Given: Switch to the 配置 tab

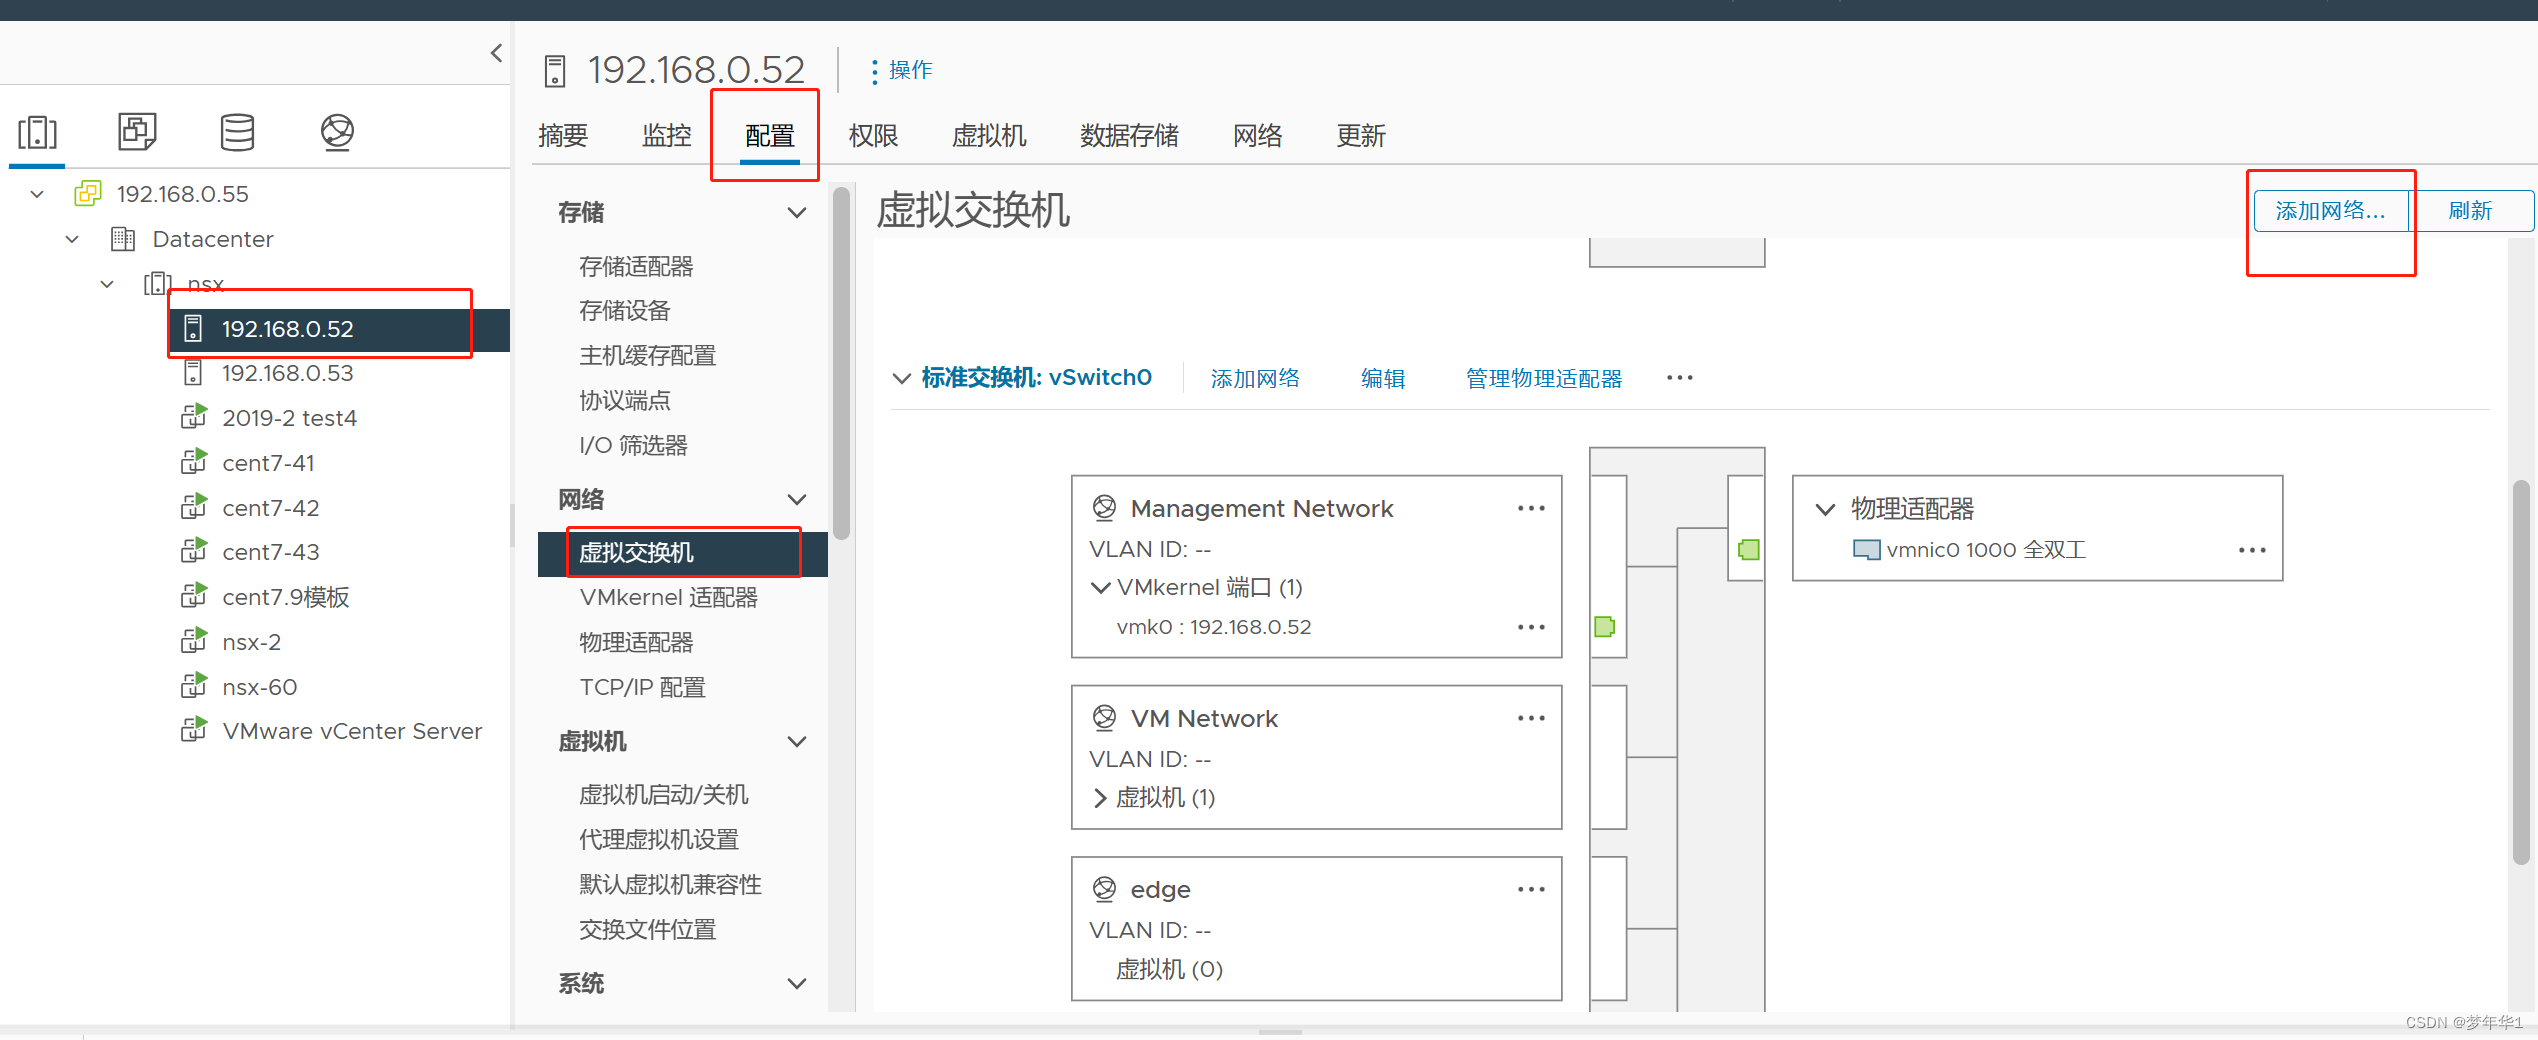Looking at the screenshot, I should 770,136.
